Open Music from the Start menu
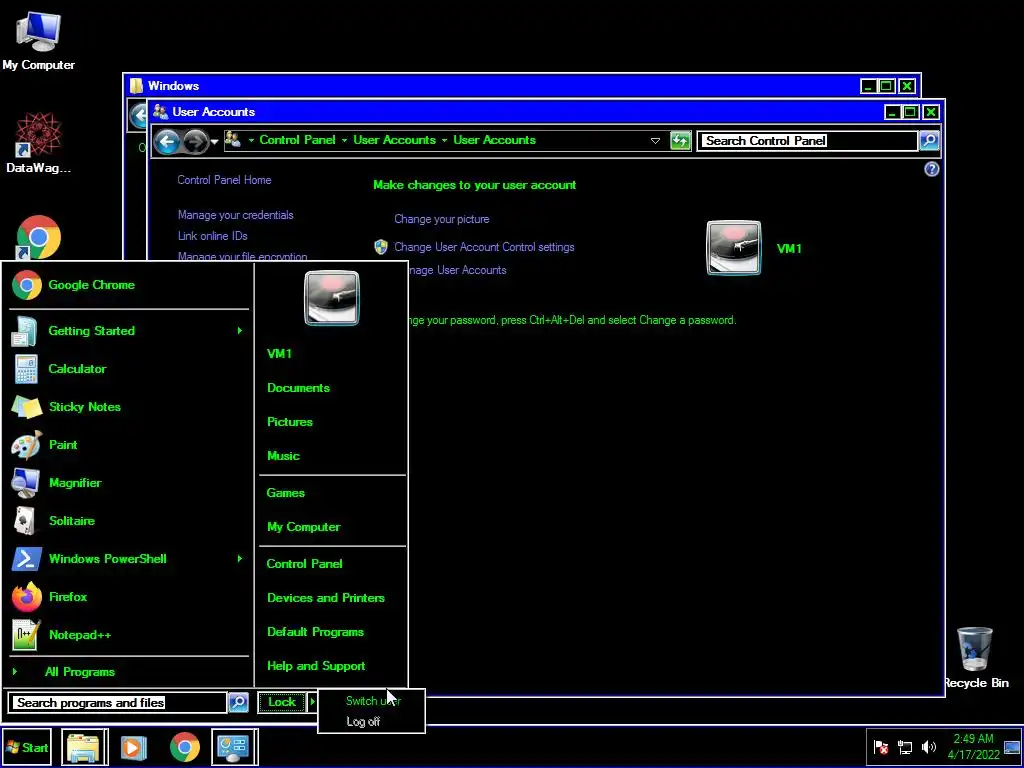This screenshot has width=1024, height=768. [283, 456]
